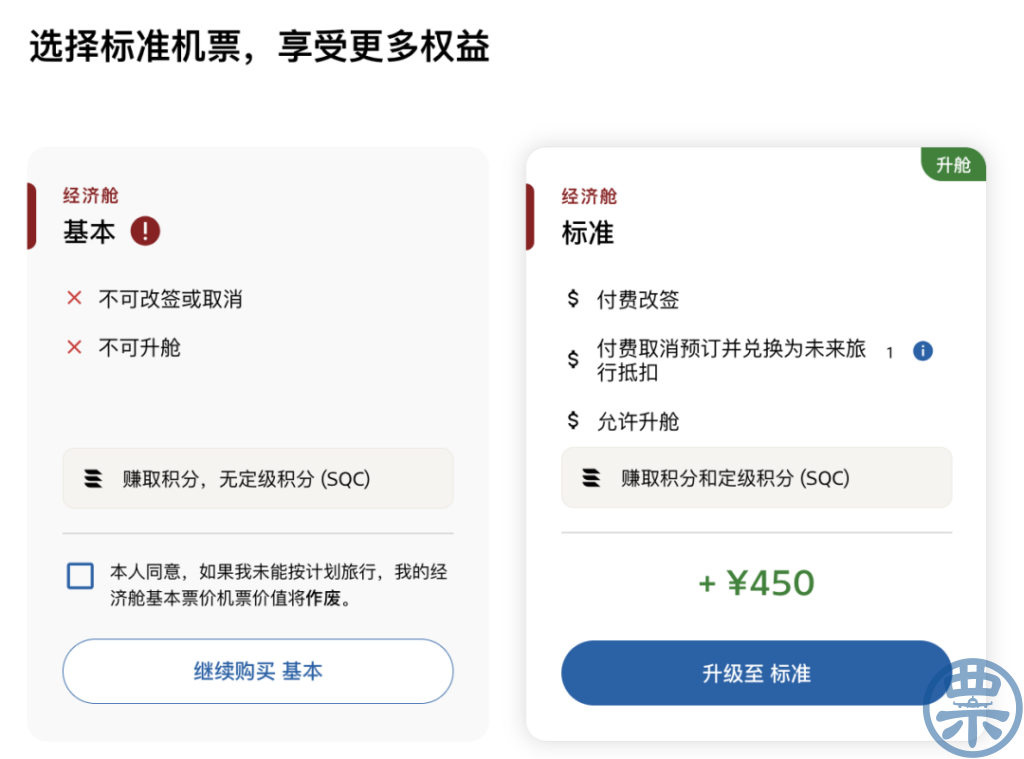Click the red warning icon beside 基本
The height and width of the screenshot is (759, 1024).
point(145,231)
